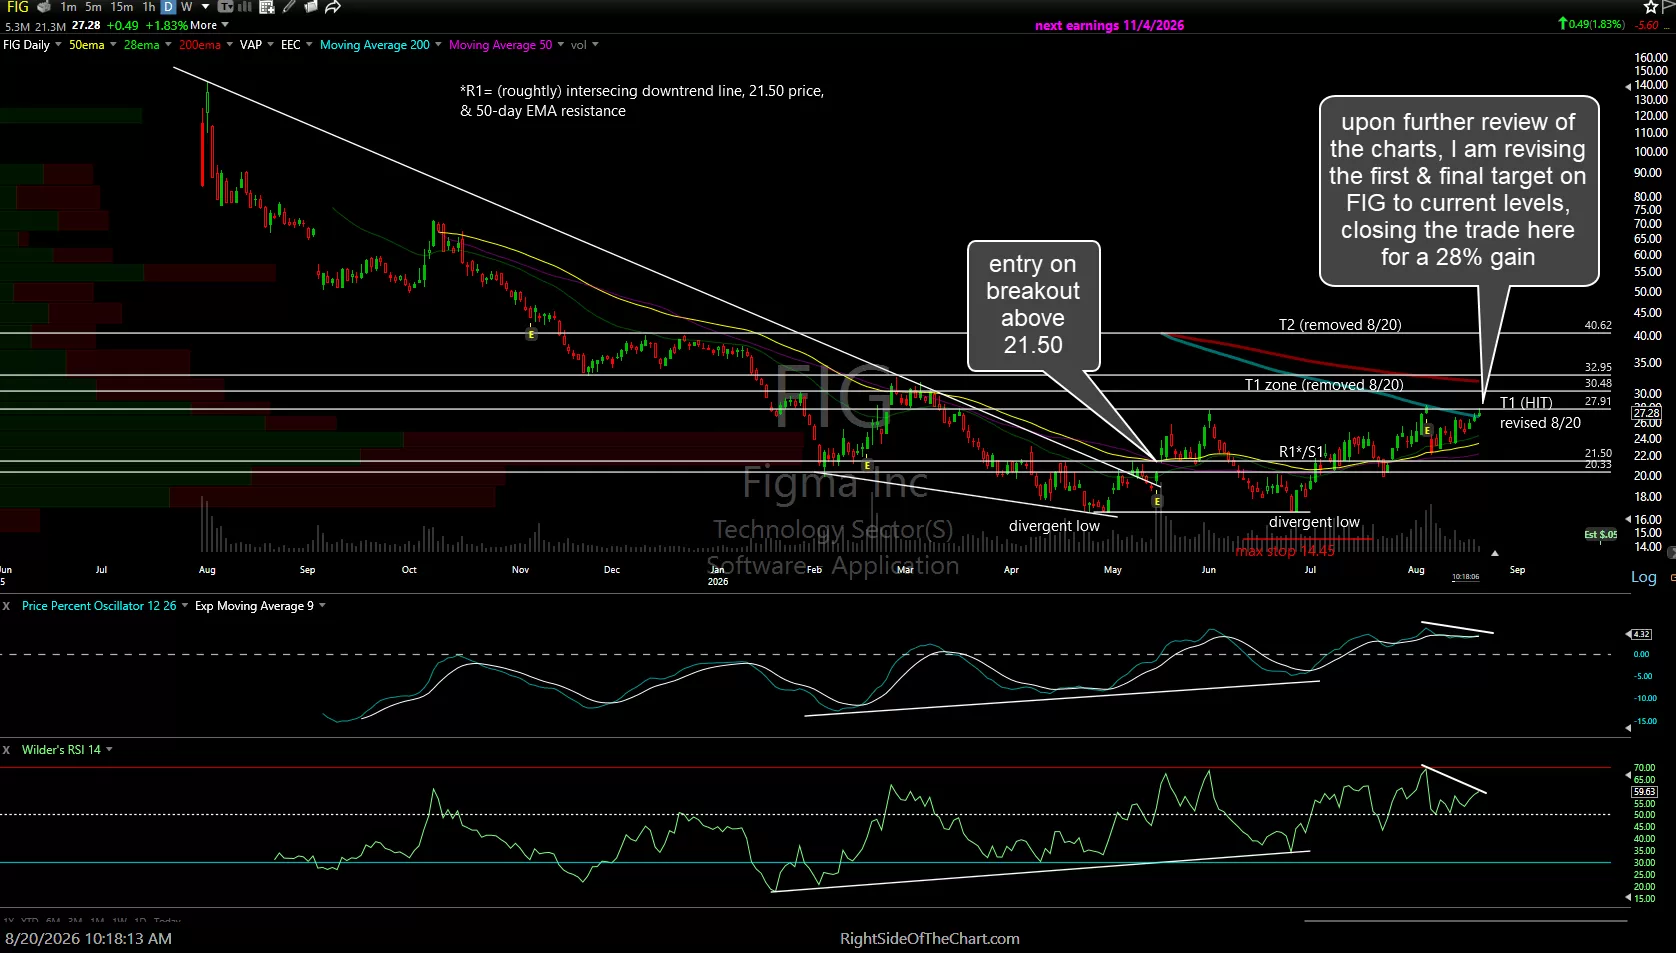The width and height of the screenshot is (1676, 953).
Task: Click the 21.3M volume value
Action: point(50,26)
